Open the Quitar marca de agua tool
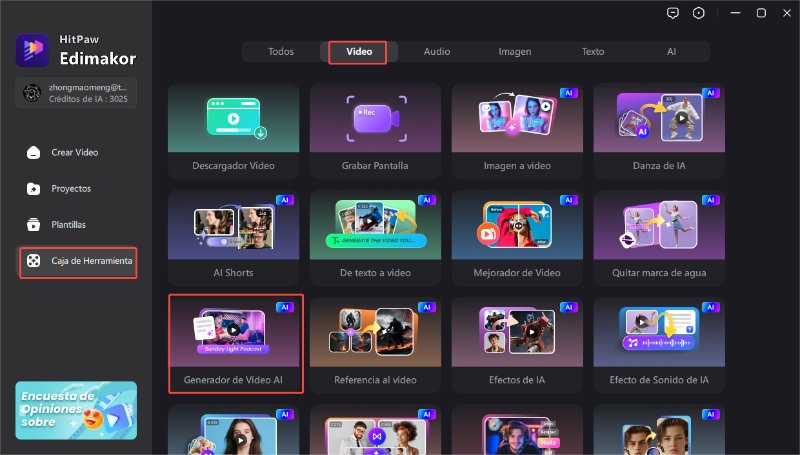800x455 pixels. pos(659,238)
